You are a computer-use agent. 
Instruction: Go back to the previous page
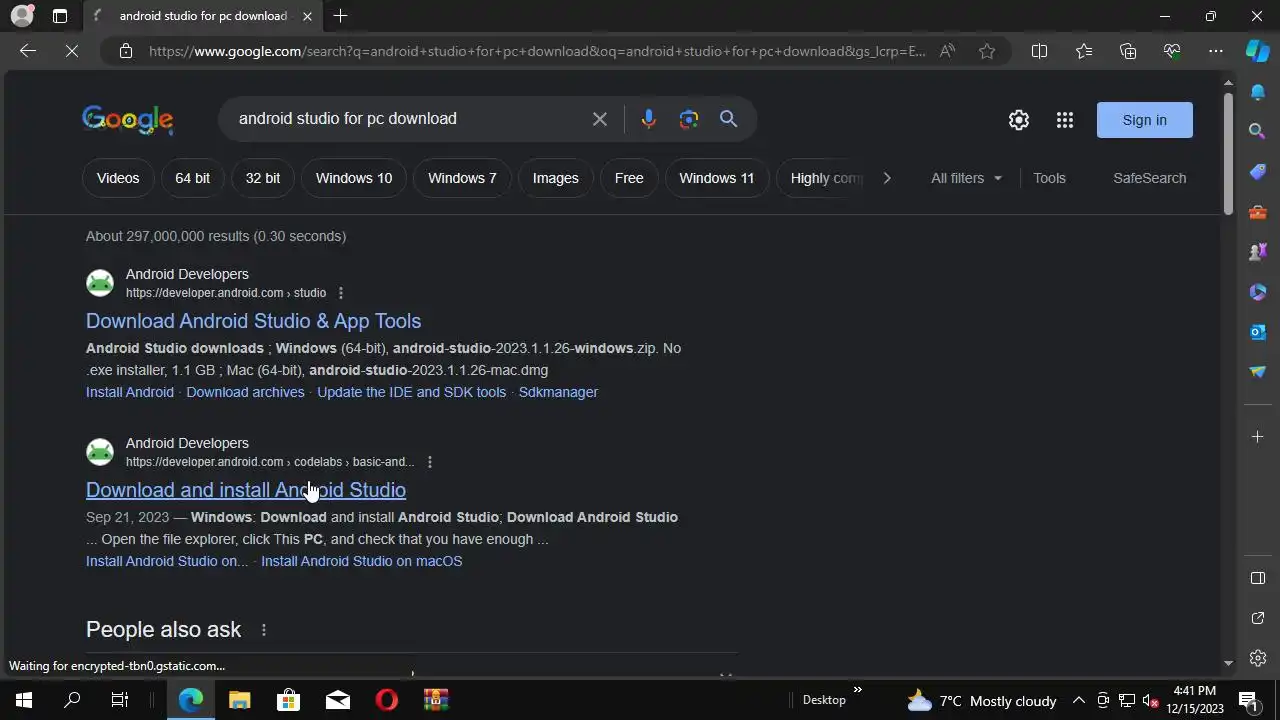tap(28, 51)
